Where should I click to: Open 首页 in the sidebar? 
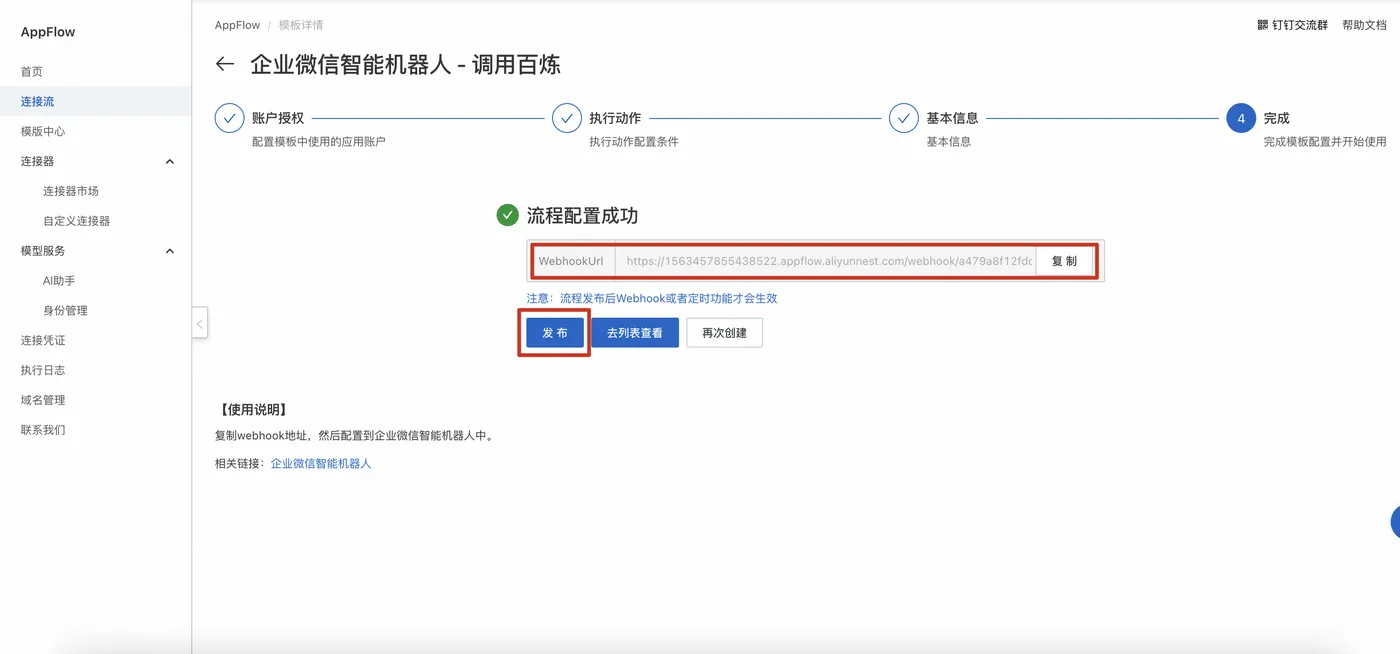(x=32, y=72)
